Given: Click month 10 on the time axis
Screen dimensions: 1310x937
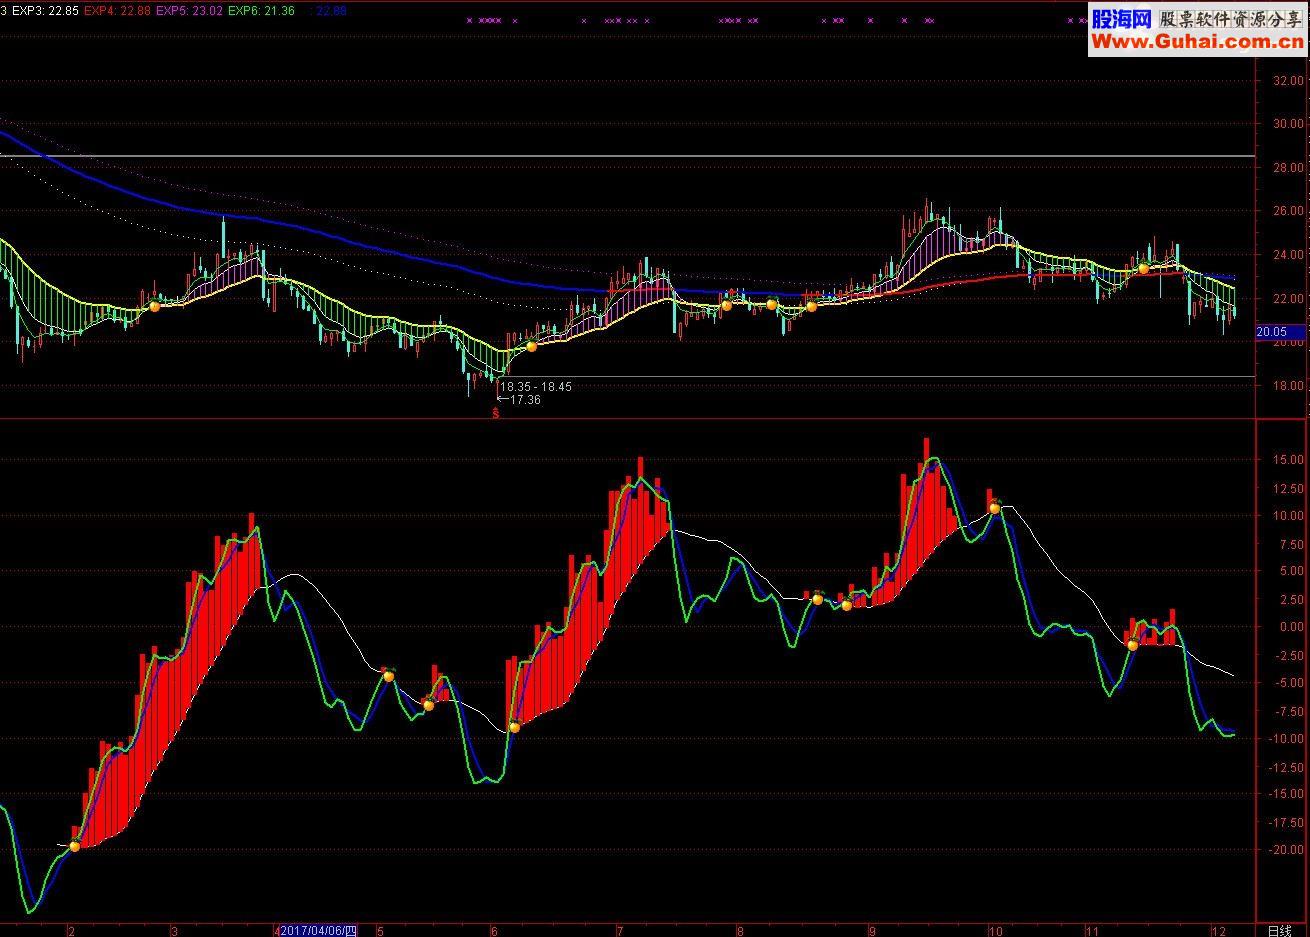Looking at the screenshot, I should [x=996, y=930].
